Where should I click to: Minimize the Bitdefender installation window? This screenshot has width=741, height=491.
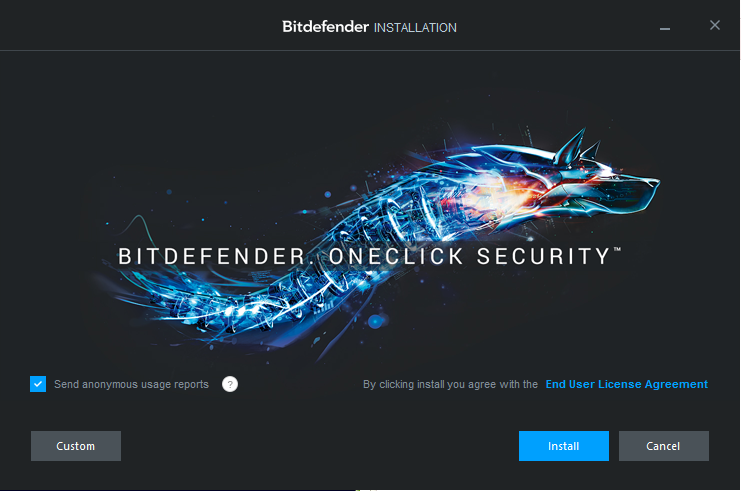pyautogui.click(x=665, y=28)
